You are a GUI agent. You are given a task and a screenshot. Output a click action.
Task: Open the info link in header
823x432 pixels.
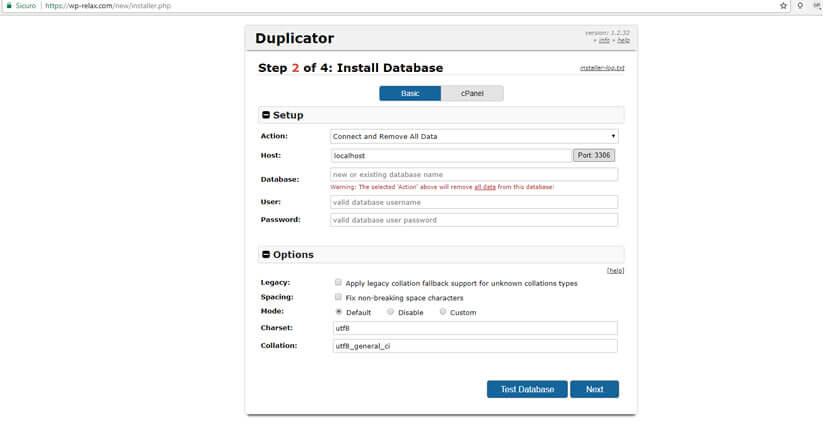click(x=605, y=40)
